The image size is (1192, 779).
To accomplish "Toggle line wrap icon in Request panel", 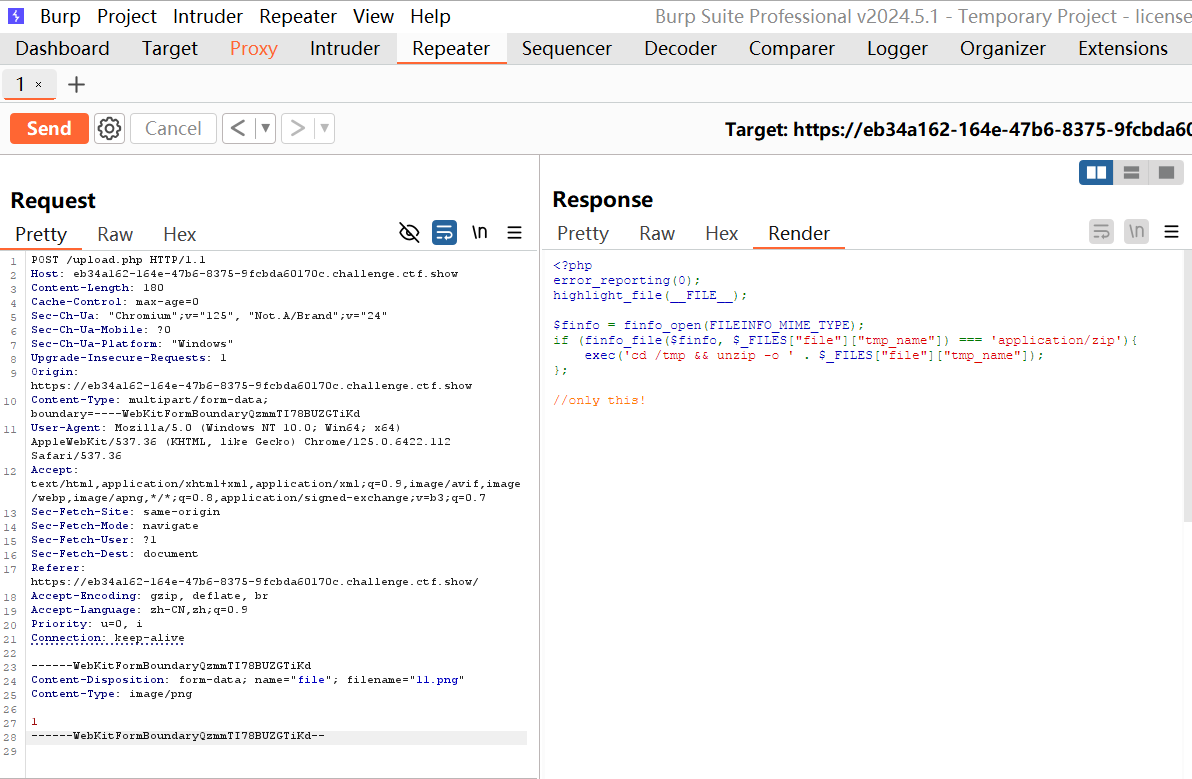I will 444,233.
